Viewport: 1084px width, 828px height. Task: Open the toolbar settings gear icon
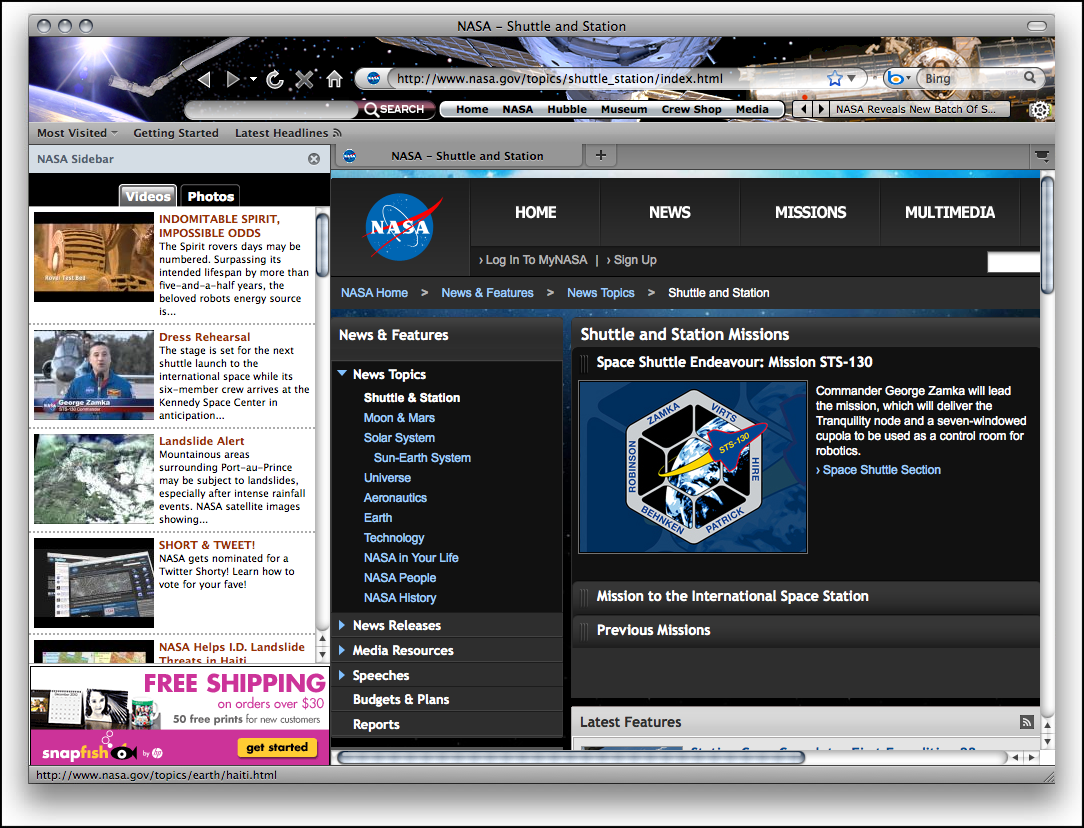(x=1040, y=110)
